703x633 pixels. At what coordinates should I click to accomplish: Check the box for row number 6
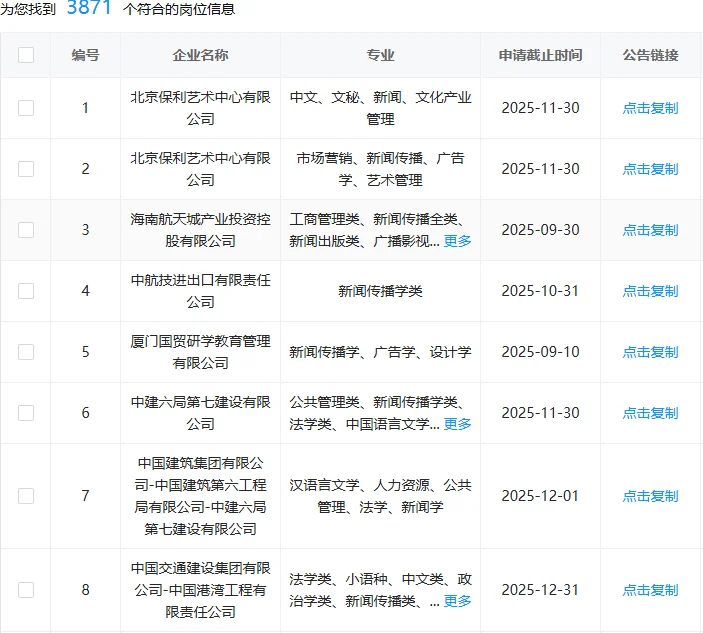26,412
